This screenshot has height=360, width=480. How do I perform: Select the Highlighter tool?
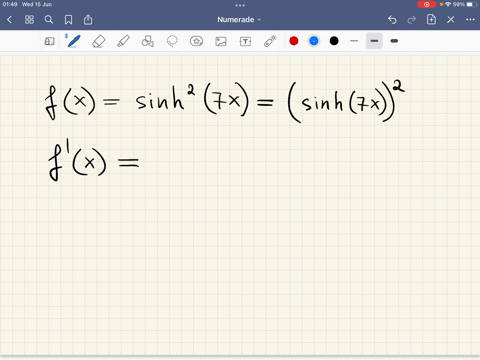(123, 41)
